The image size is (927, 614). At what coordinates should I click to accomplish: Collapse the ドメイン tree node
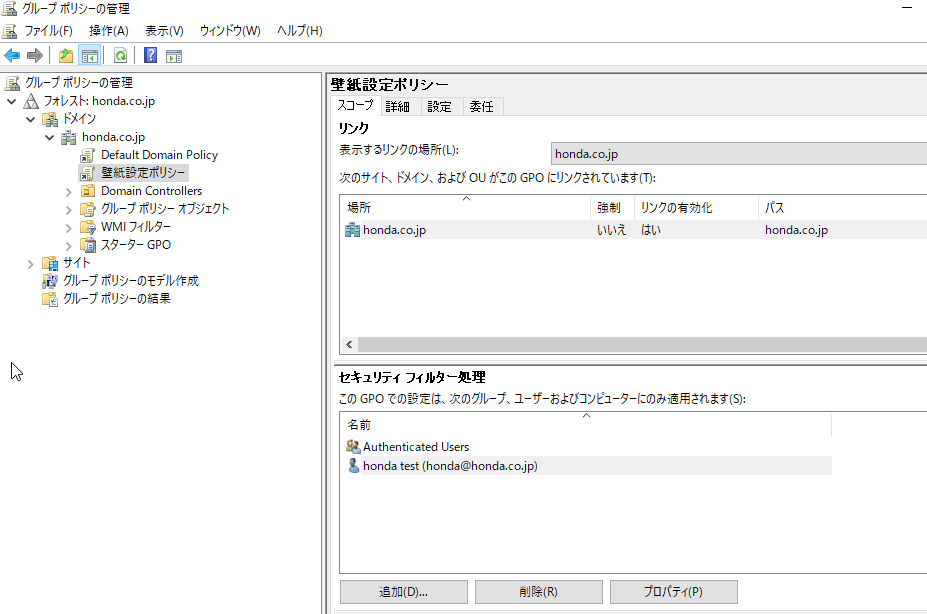(31, 119)
